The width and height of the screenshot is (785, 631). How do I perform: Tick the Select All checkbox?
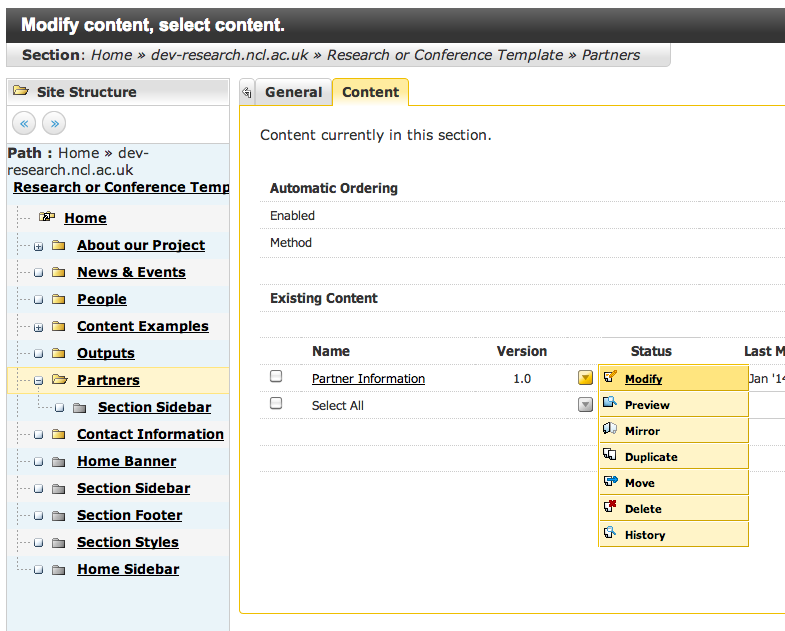pyautogui.click(x=276, y=404)
